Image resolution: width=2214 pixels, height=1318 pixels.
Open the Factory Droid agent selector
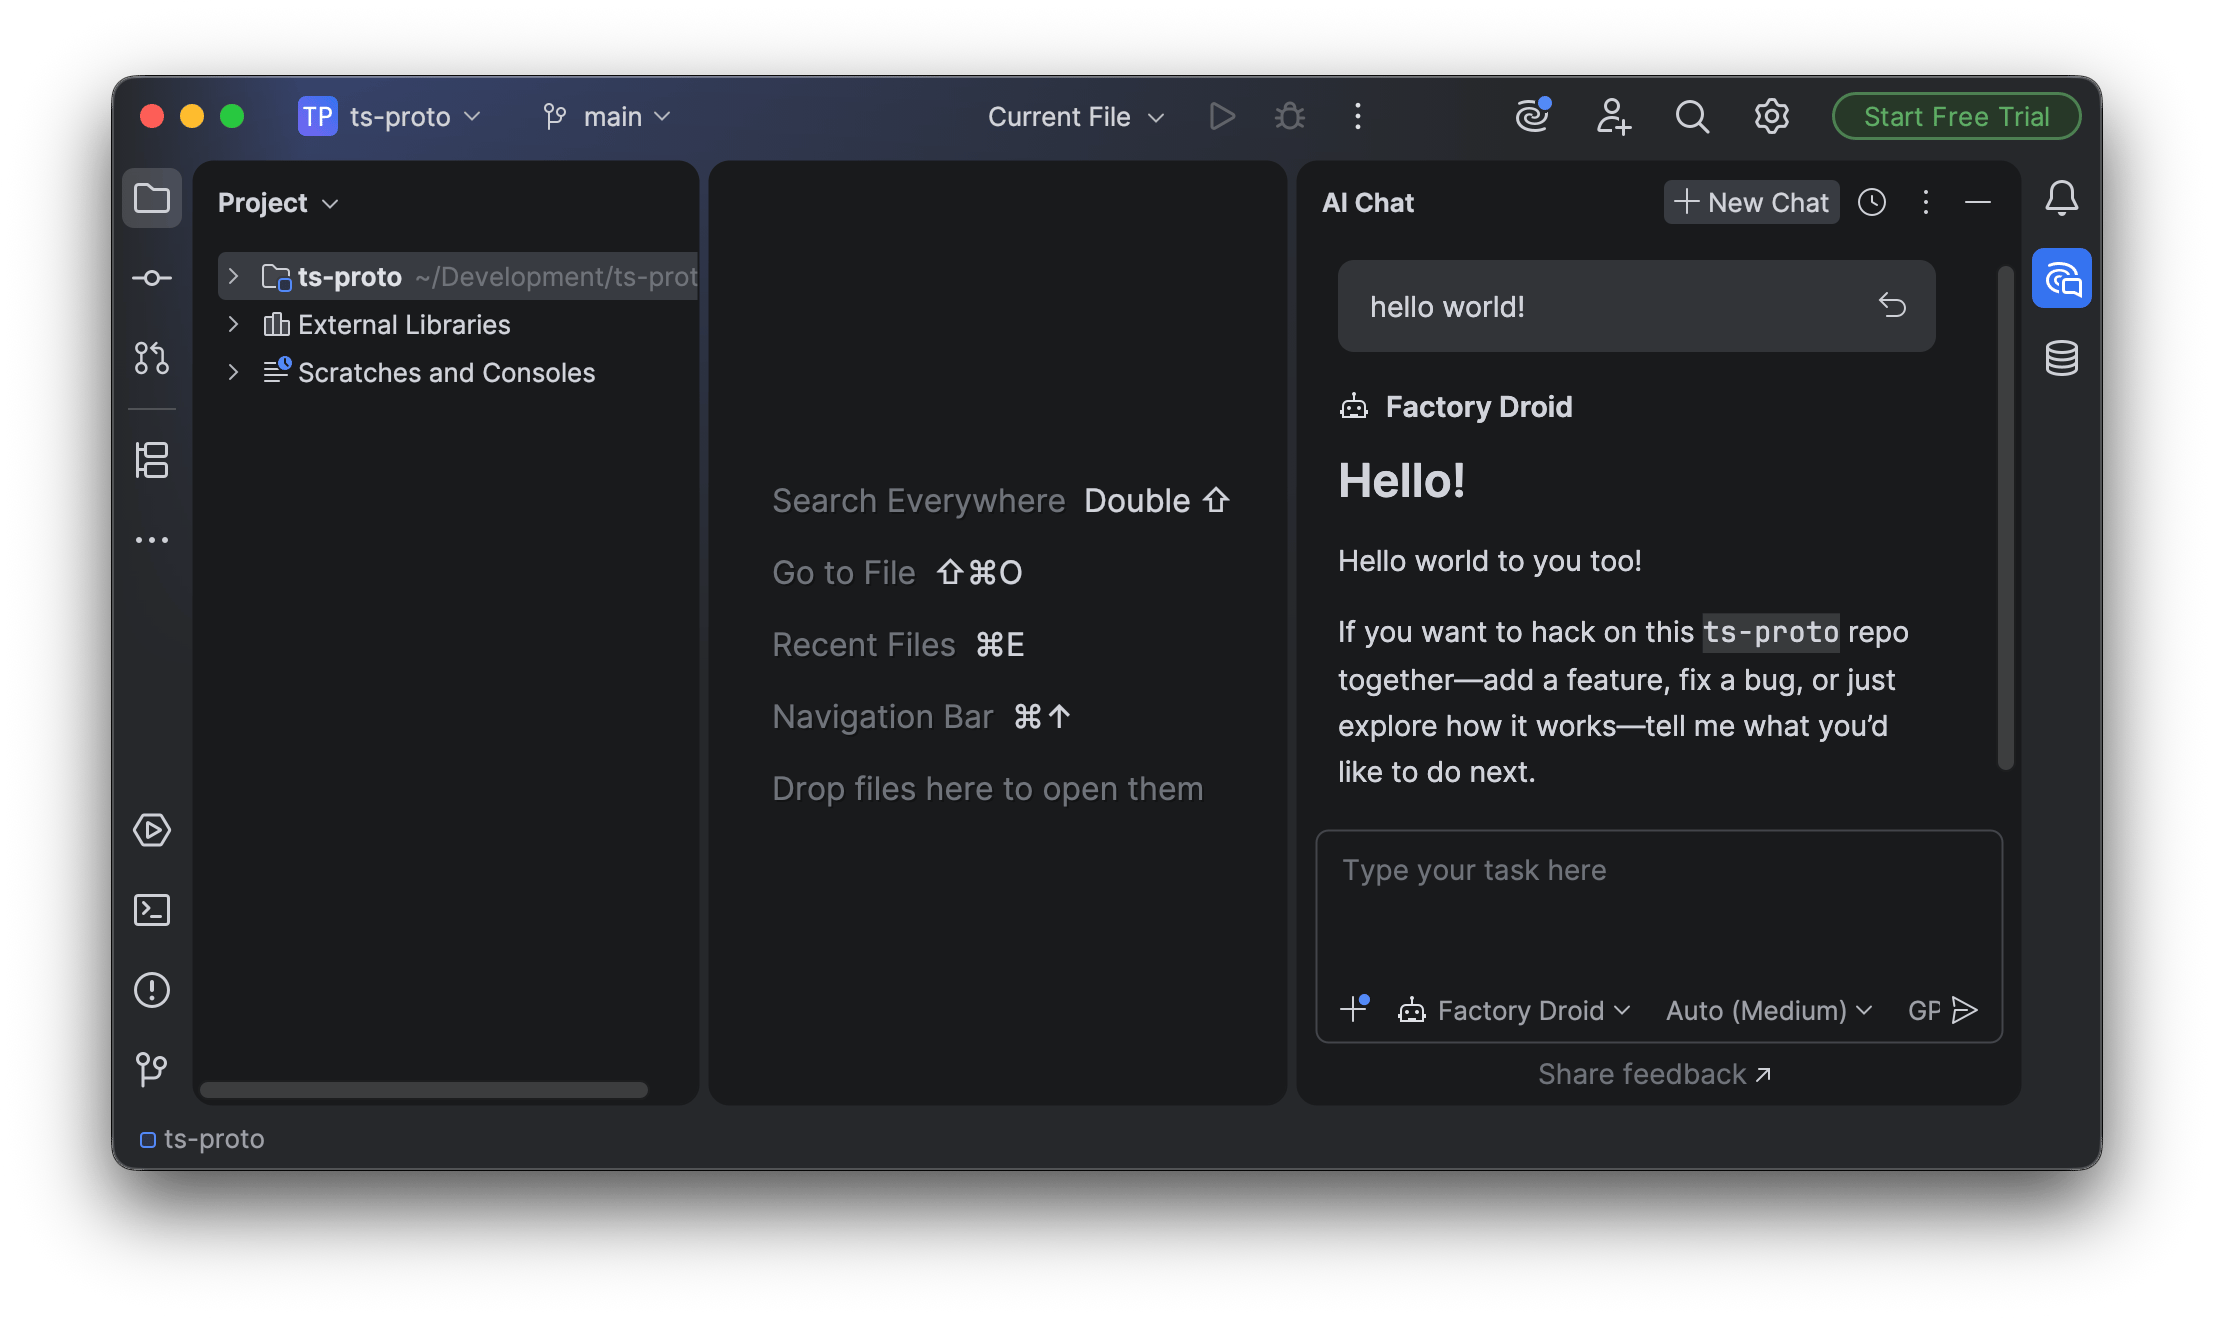[1514, 1010]
